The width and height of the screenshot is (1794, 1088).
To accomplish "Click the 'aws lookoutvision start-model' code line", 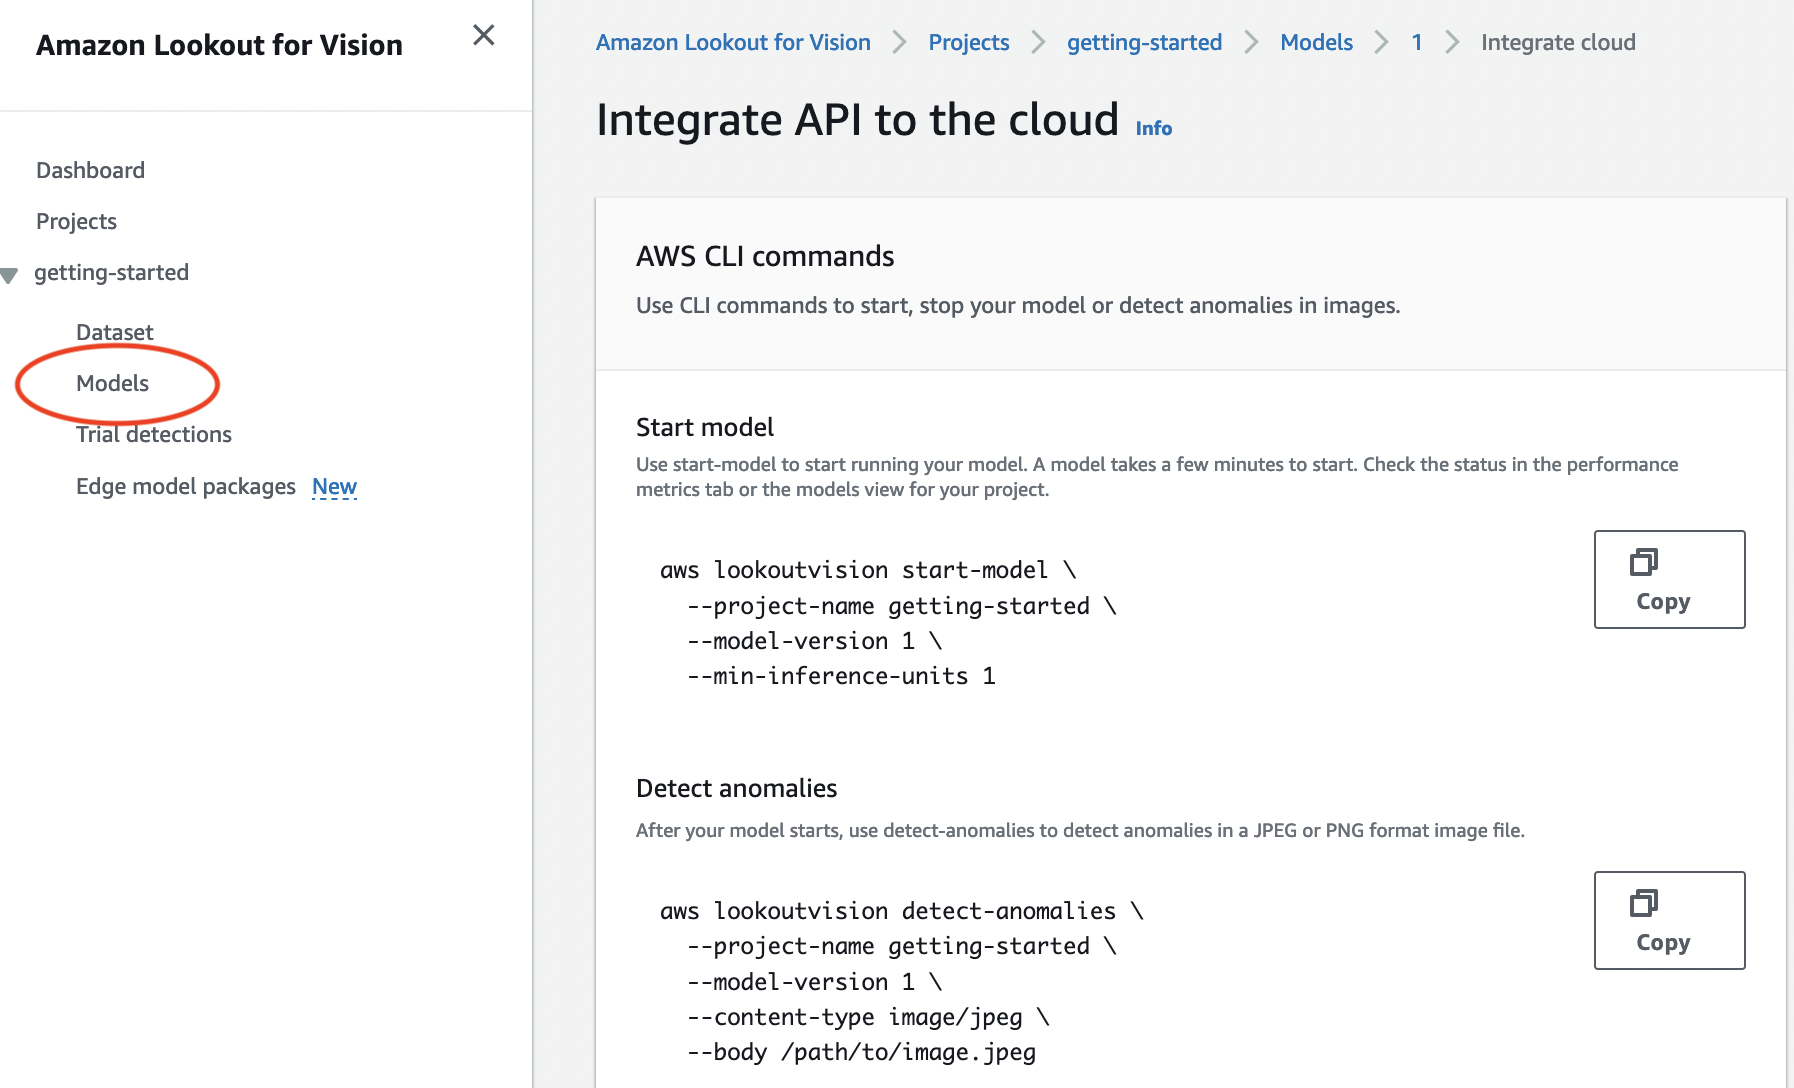I will point(868,570).
